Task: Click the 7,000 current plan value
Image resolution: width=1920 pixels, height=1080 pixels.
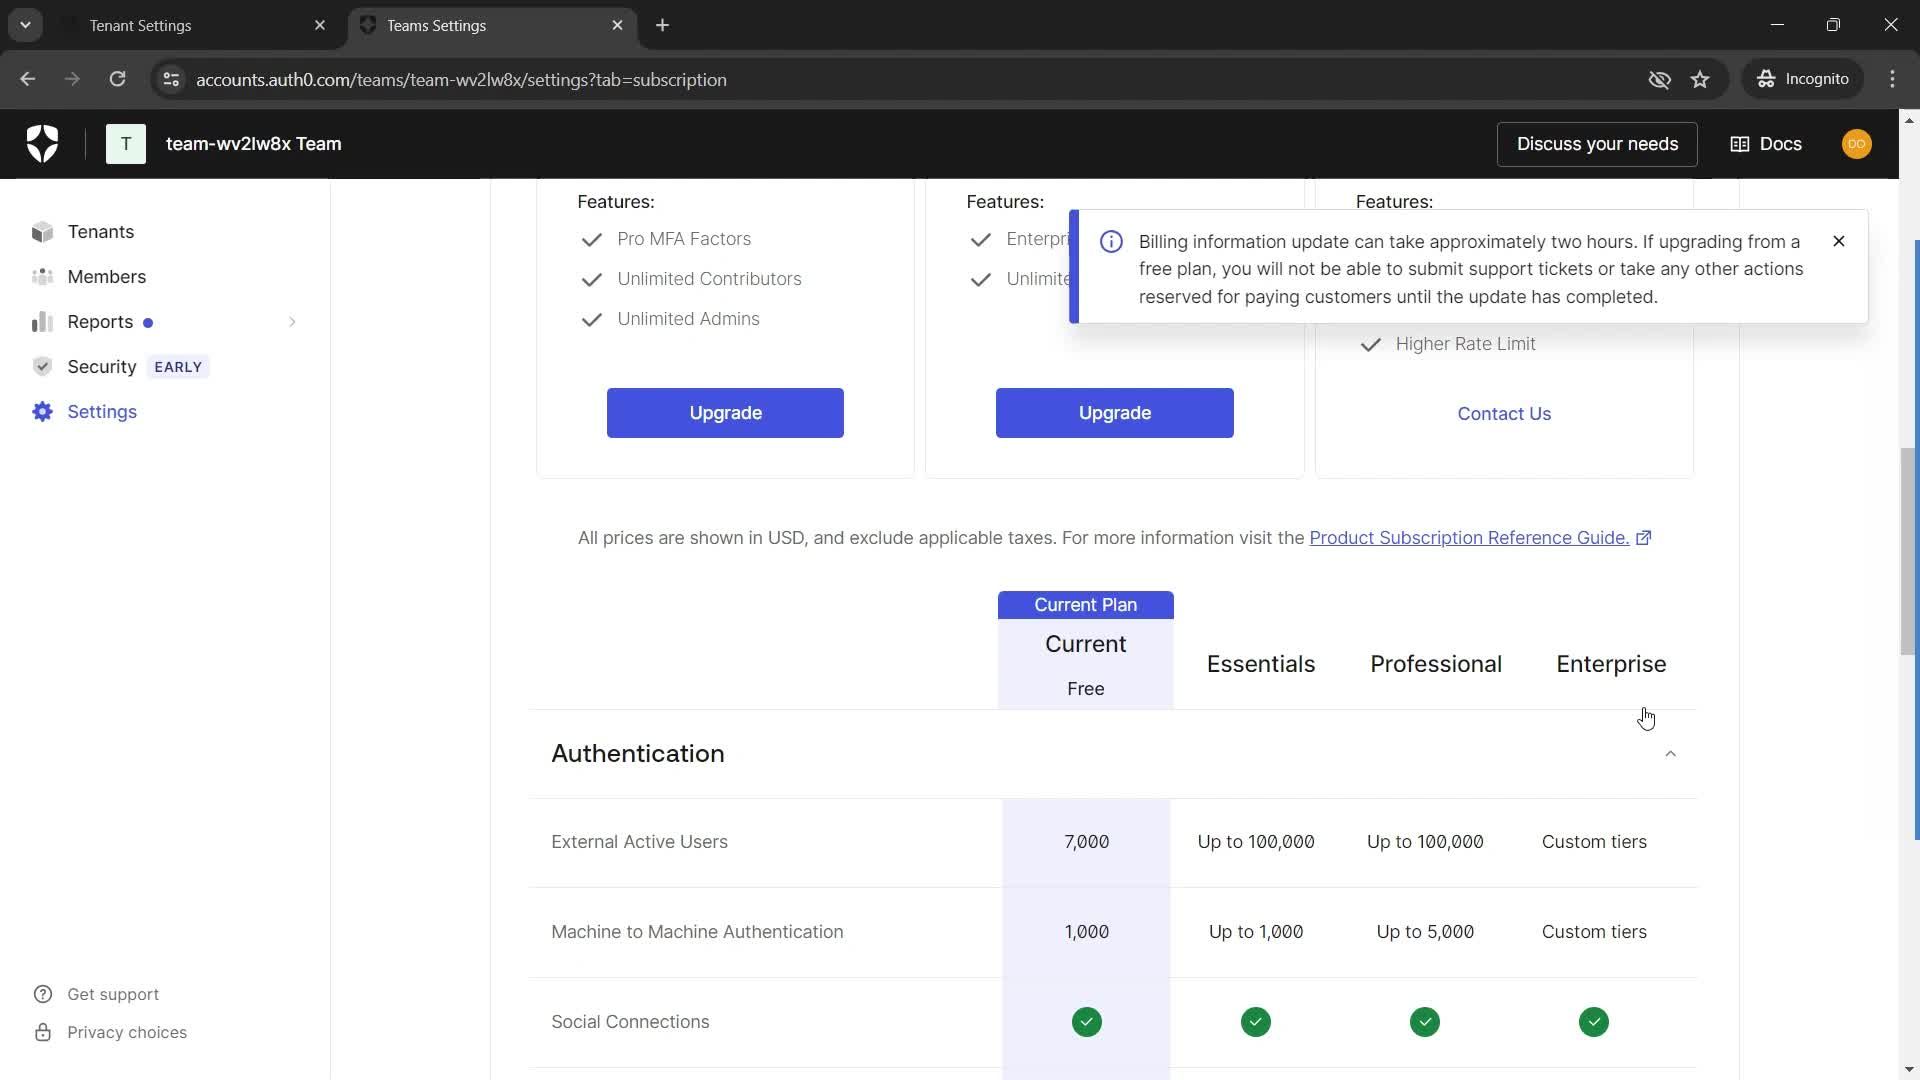Action: pyautogui.click(x=1086, y=842)
